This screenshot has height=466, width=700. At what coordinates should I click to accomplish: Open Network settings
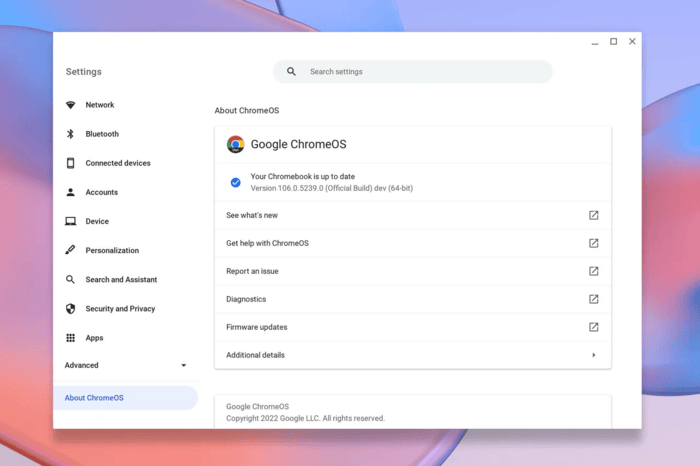click(x=100, y=105)
